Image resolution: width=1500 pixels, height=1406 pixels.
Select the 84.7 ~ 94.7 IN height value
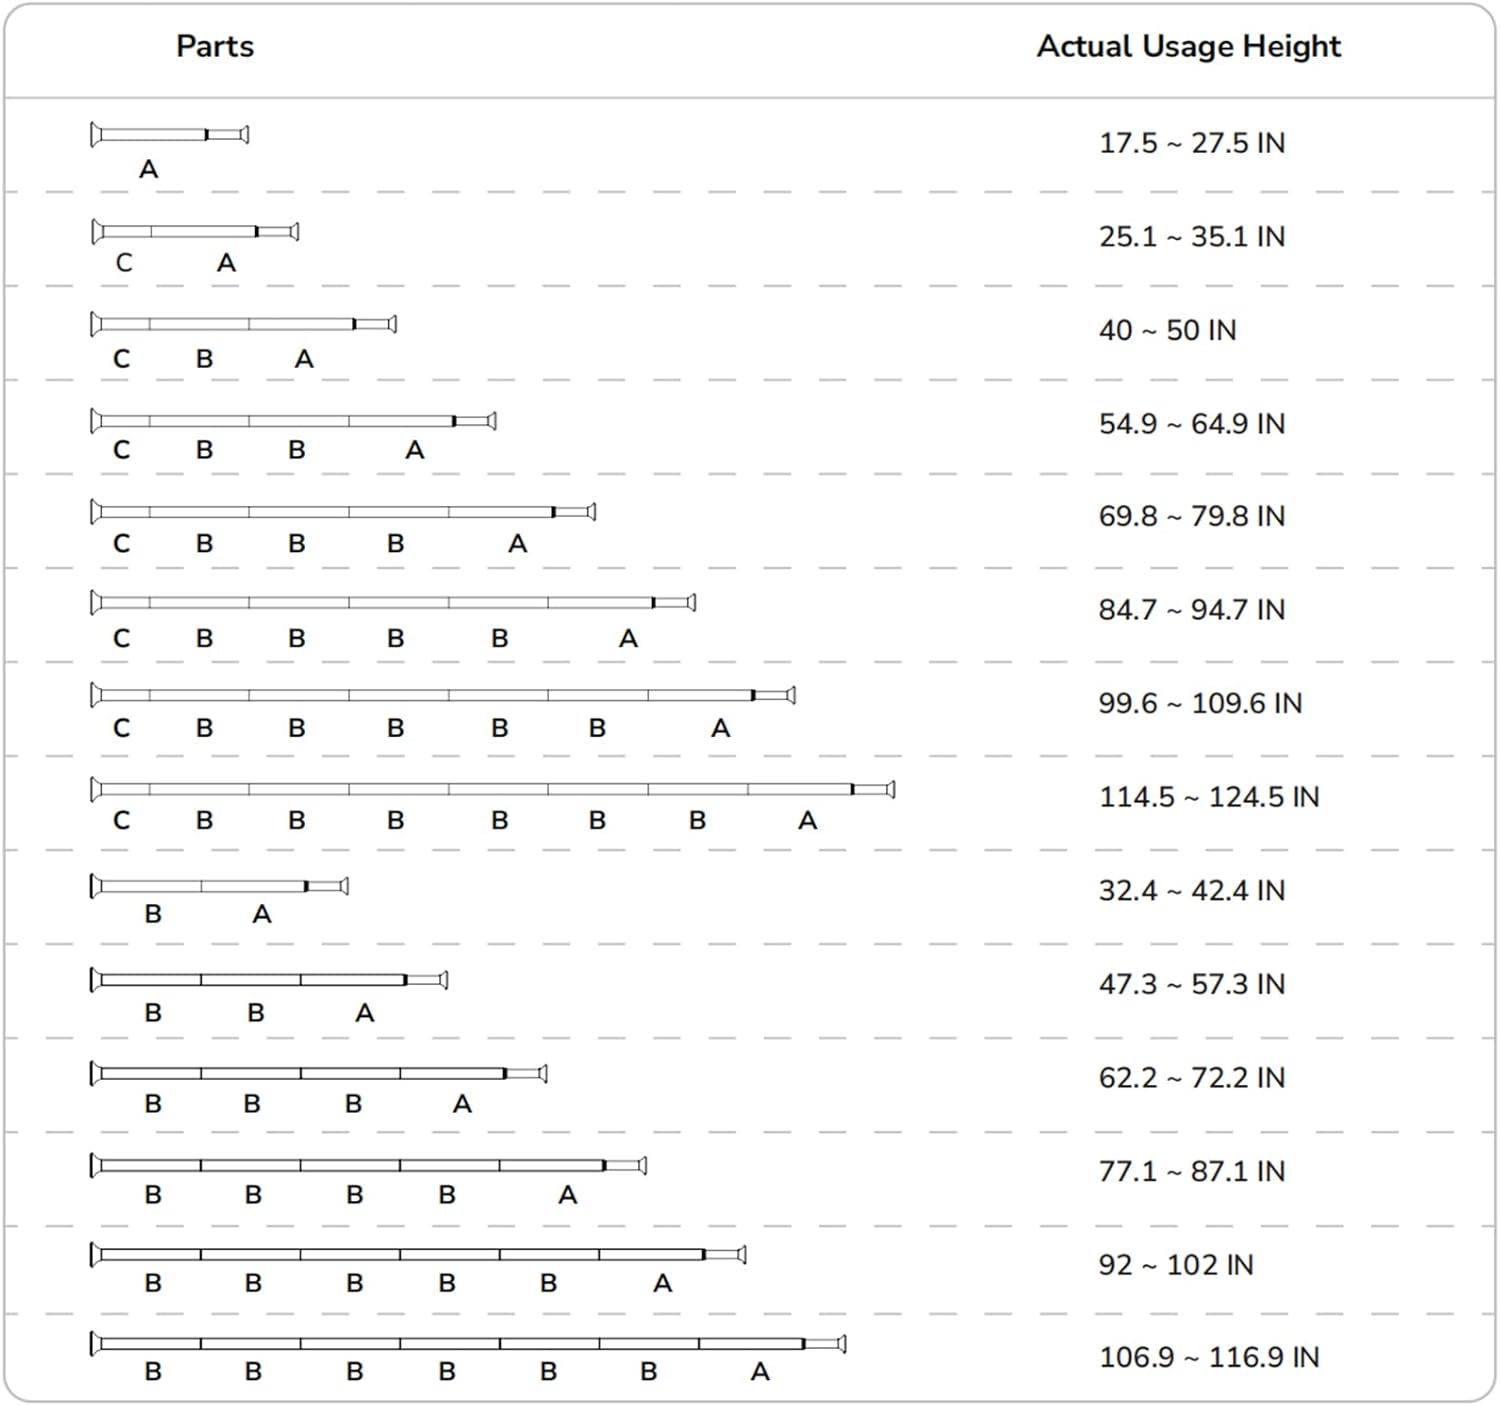coord(1191,610)
